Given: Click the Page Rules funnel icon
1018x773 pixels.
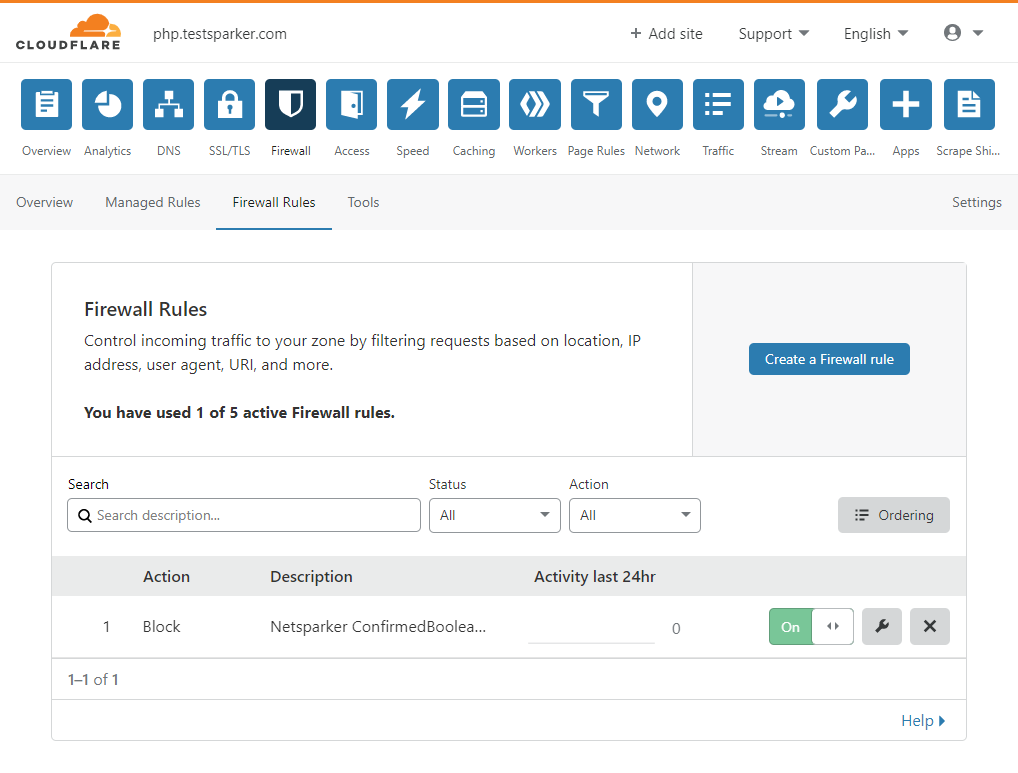Looking at the screenshot, I should click(x=596, y=104).
